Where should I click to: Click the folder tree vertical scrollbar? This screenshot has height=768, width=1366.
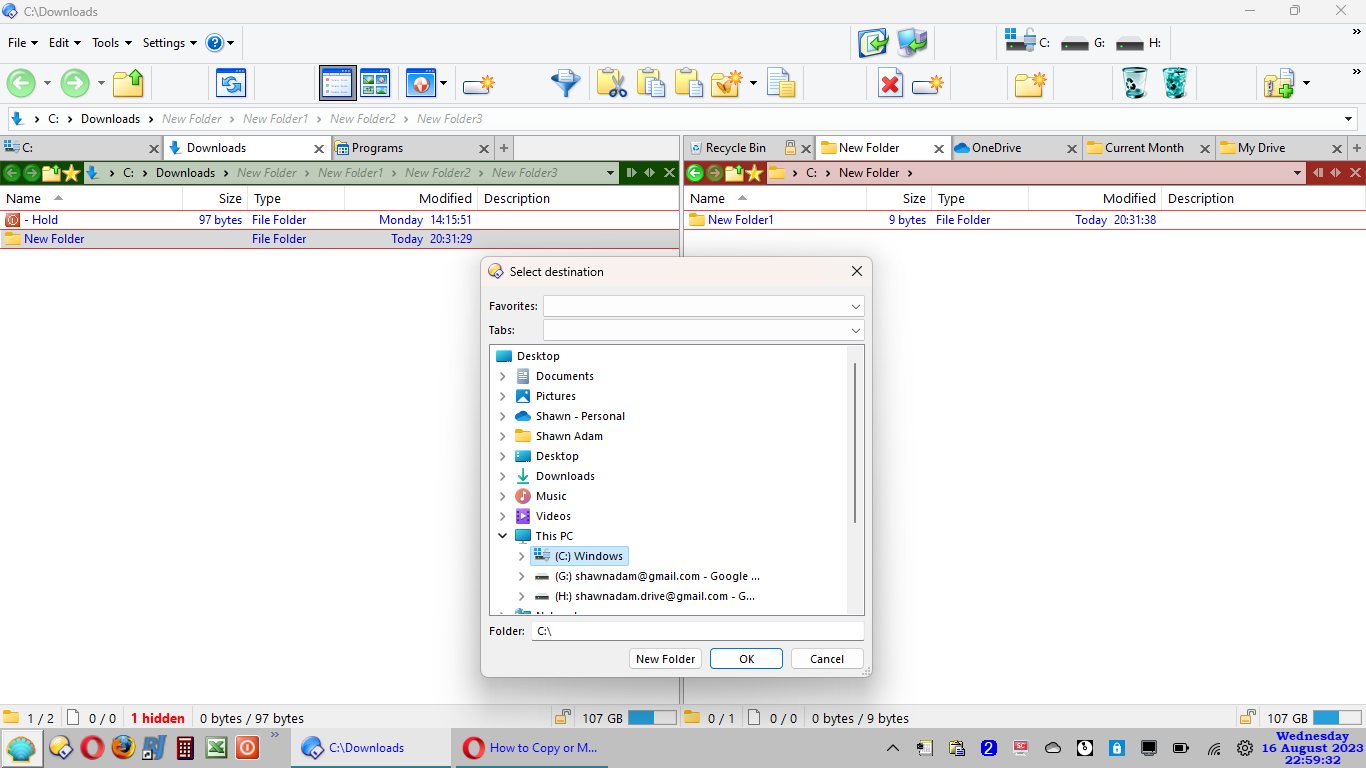tap(855, 442)
